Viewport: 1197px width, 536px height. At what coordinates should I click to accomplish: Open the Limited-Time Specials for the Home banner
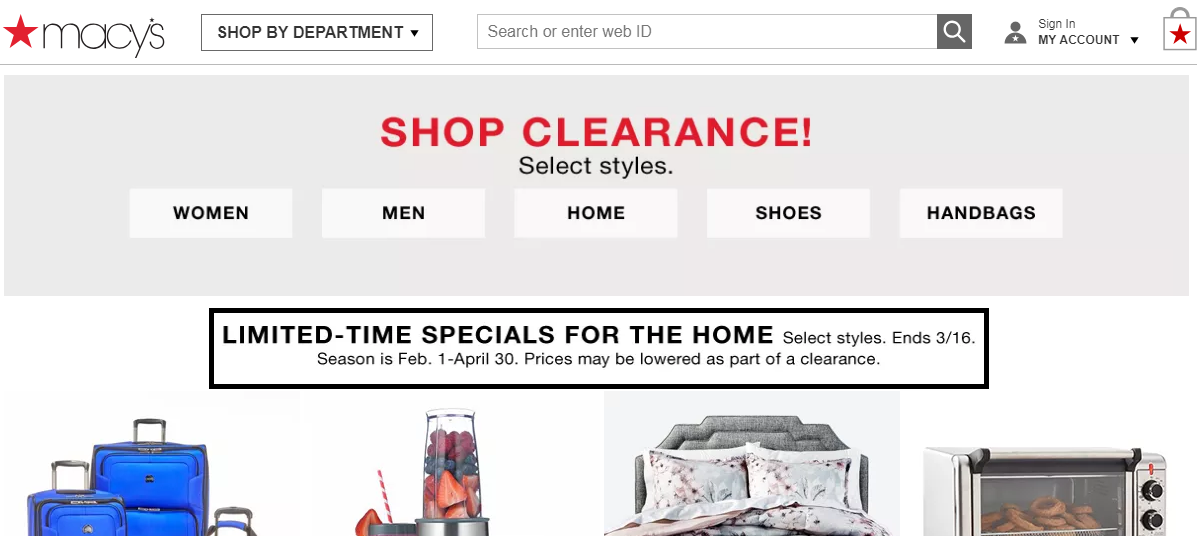pos(599,347)
